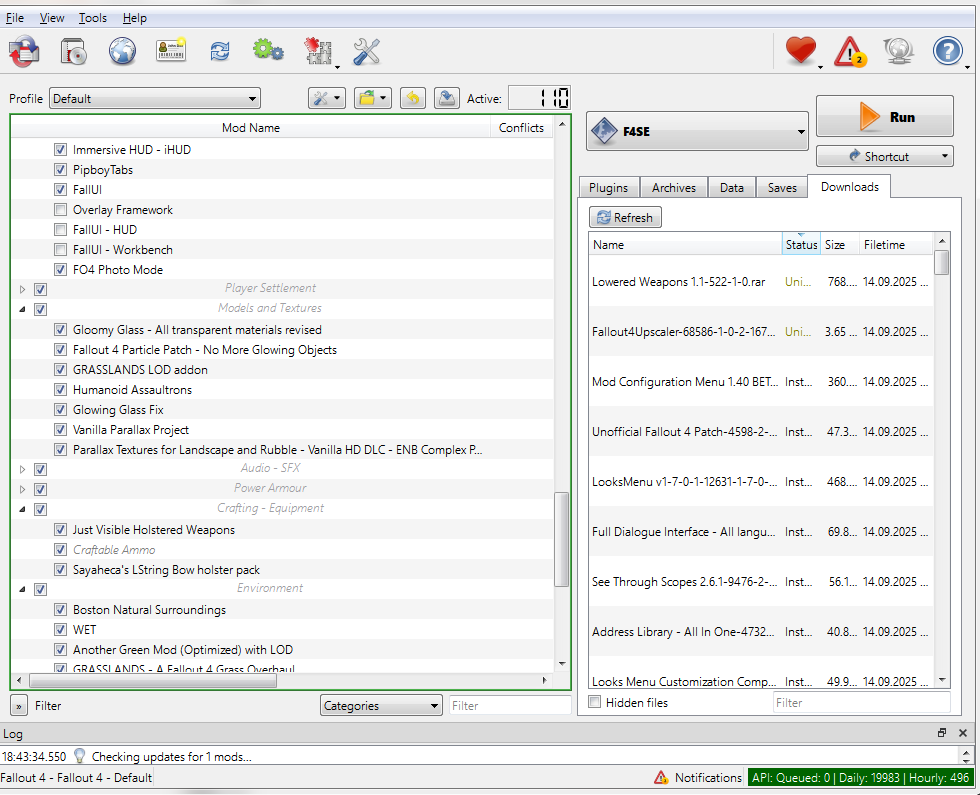The height and width of the screenshot is (795, 980).
Task: Click the downloads list scrollbar thumb
Action: pyautogui.click(x=942, y=262)
